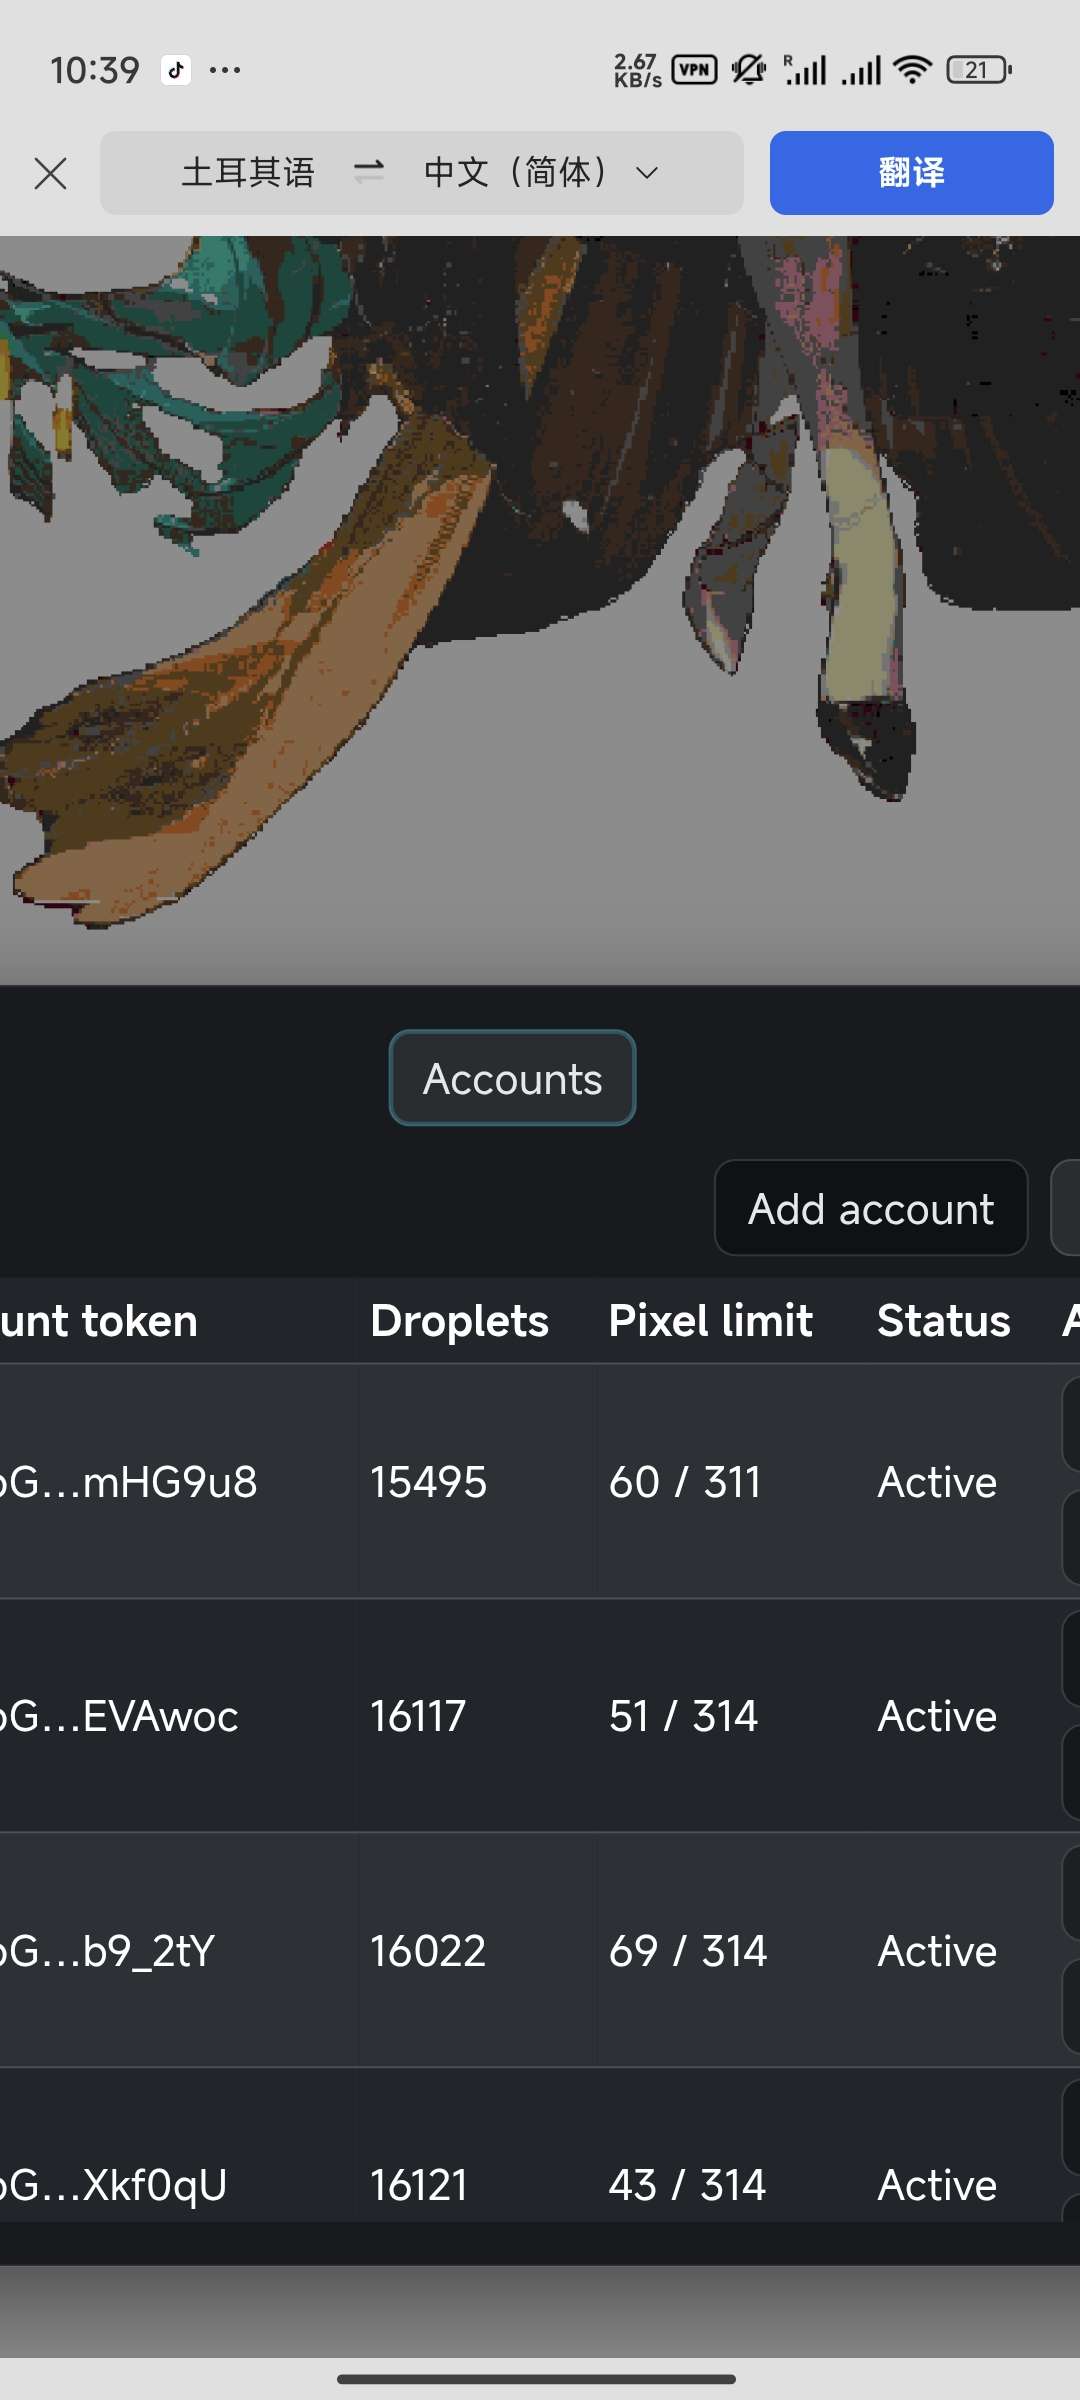Open the TikTok notification icon in status bar
The height and width of the screenshot is (2400, 1080).
177,70
